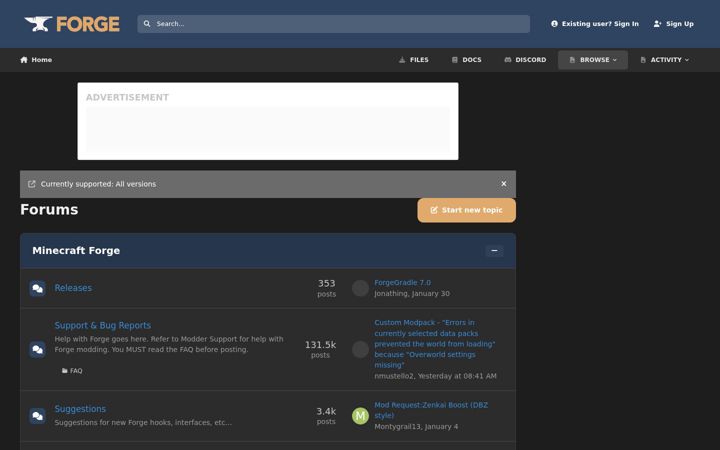Image resolution: width=720 pixels, height=450 pixels.
Task: Click the 3.4k posts count
Action: click(326, 416)
